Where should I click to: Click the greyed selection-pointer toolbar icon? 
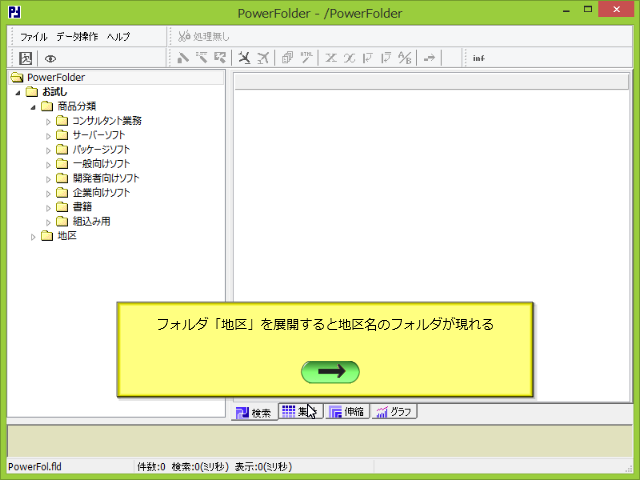220,58
